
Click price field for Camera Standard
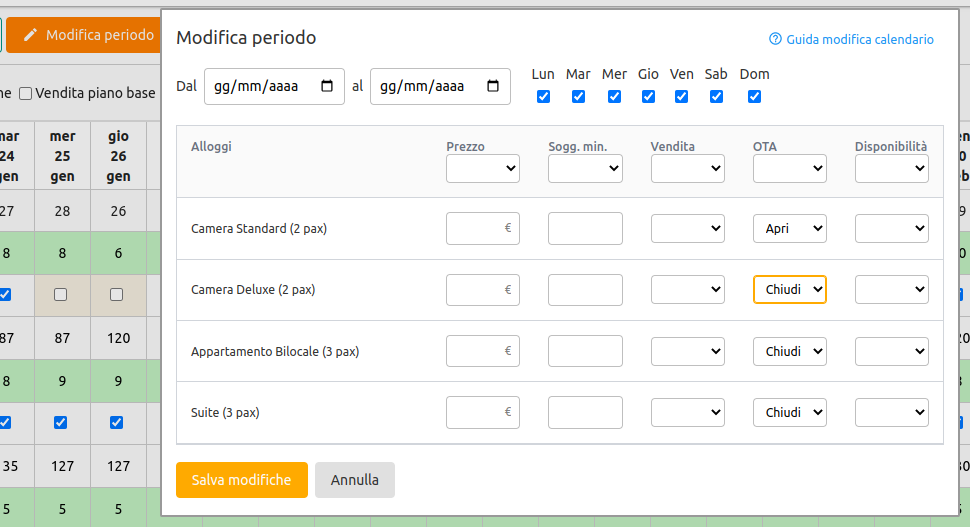[476, 229]
